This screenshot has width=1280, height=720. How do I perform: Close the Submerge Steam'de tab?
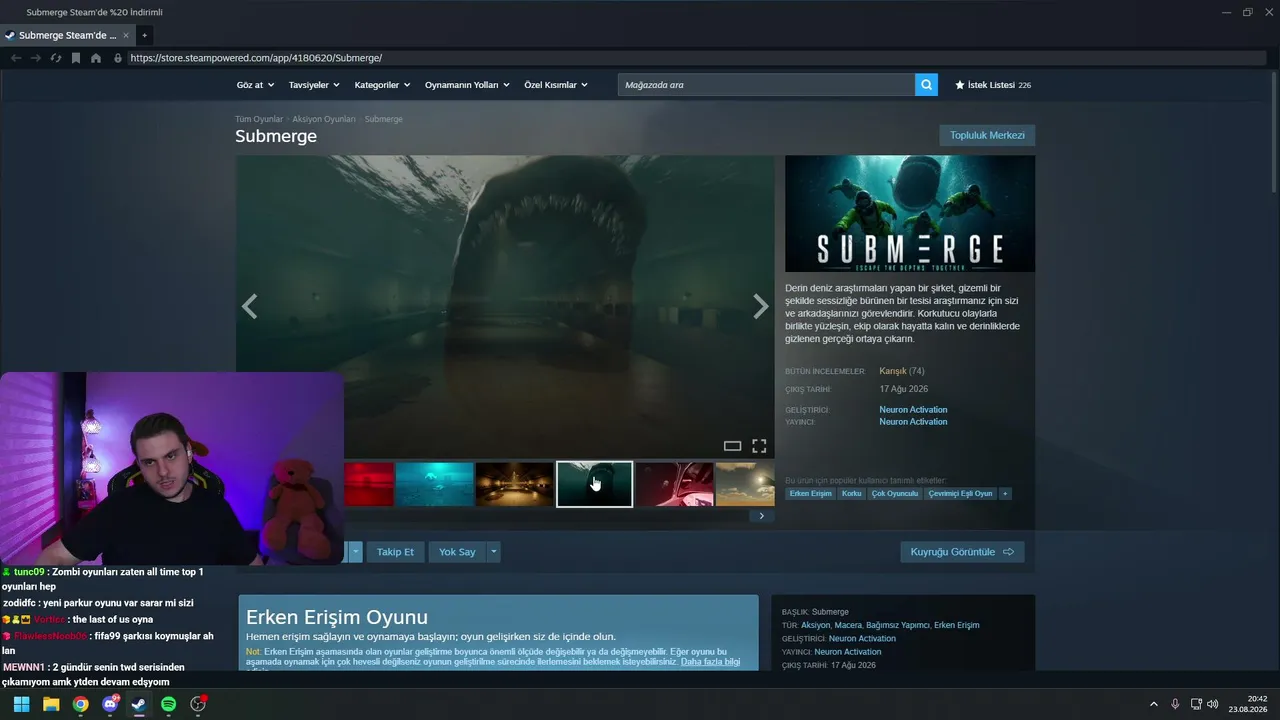[126, 35]
